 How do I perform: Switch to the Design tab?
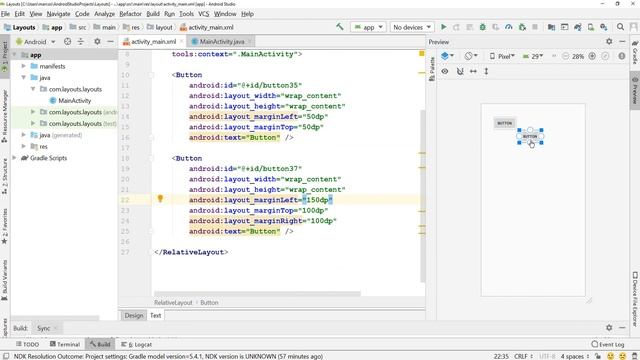point(134,315)
